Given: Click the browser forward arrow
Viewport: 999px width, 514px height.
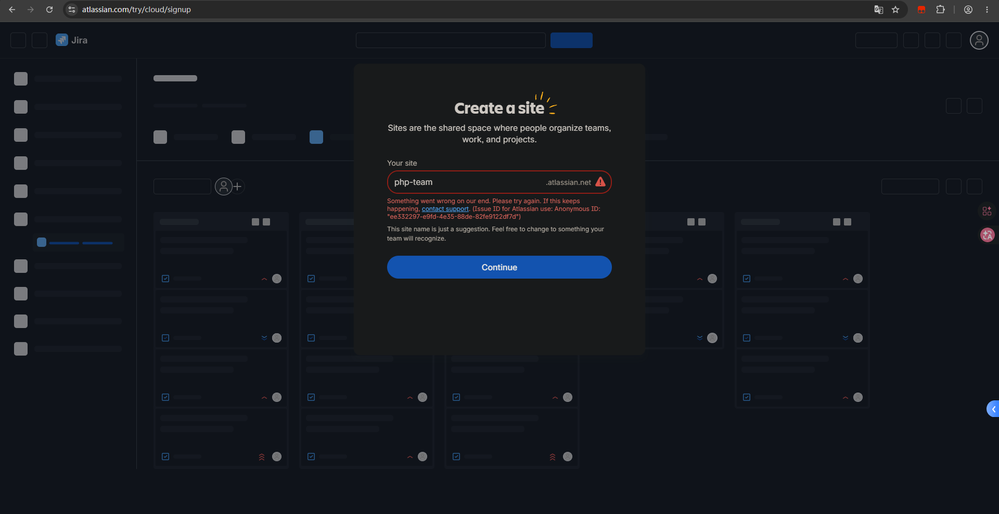Looking at the screenshot, I should tap(31, 10).
